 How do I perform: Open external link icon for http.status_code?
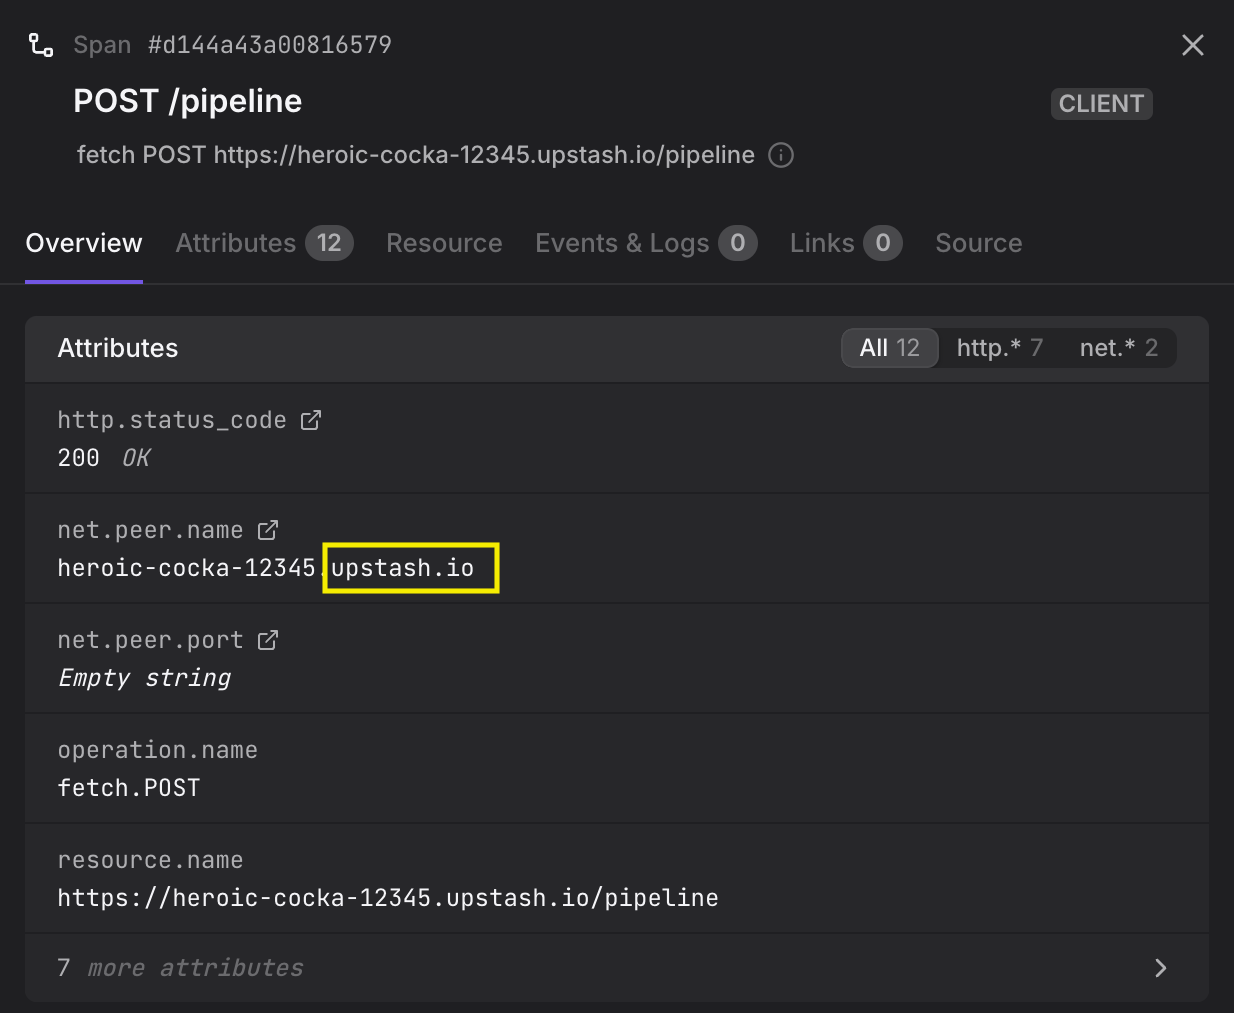311,420
